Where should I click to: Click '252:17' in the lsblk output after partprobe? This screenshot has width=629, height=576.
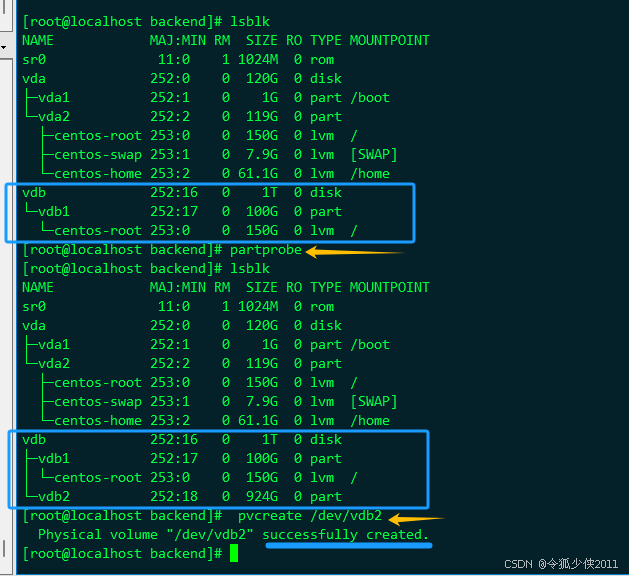(174, 458)
